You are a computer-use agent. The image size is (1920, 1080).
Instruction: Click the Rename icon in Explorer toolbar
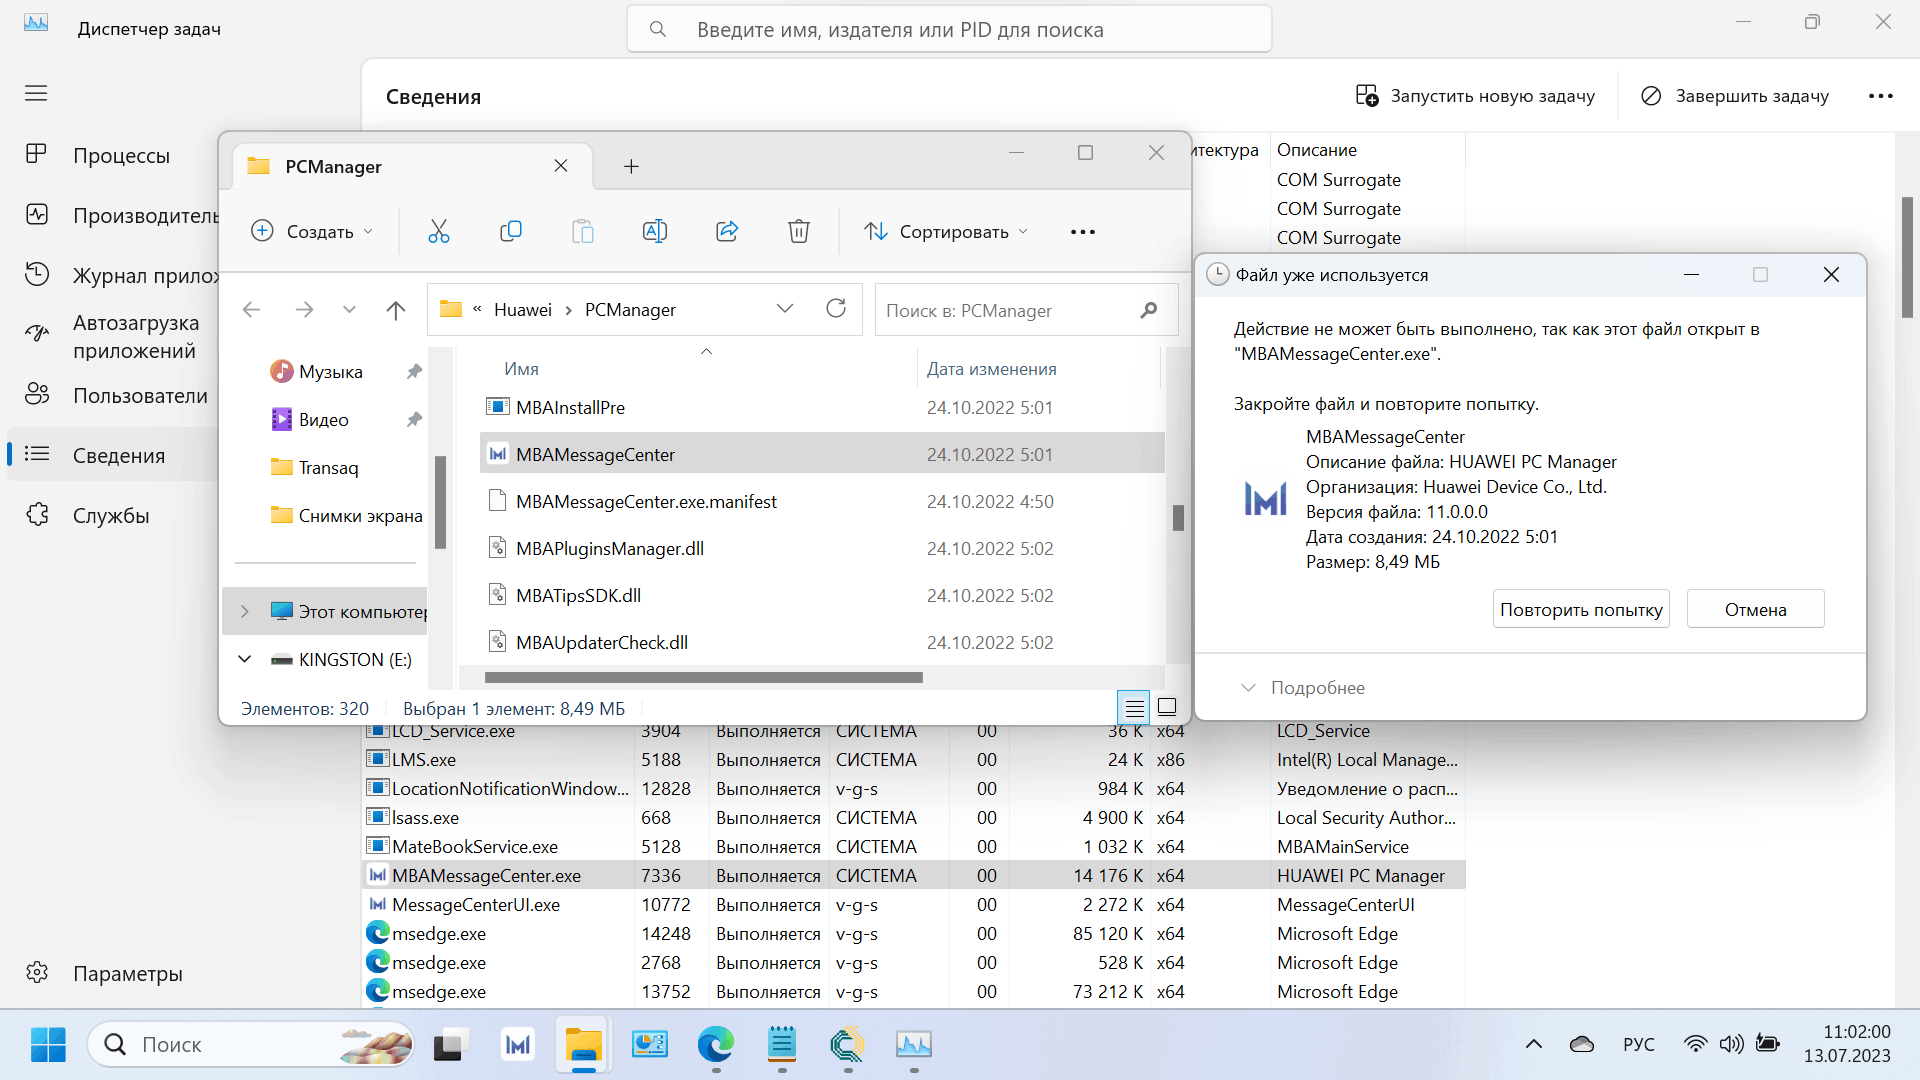tap(654, 231)
